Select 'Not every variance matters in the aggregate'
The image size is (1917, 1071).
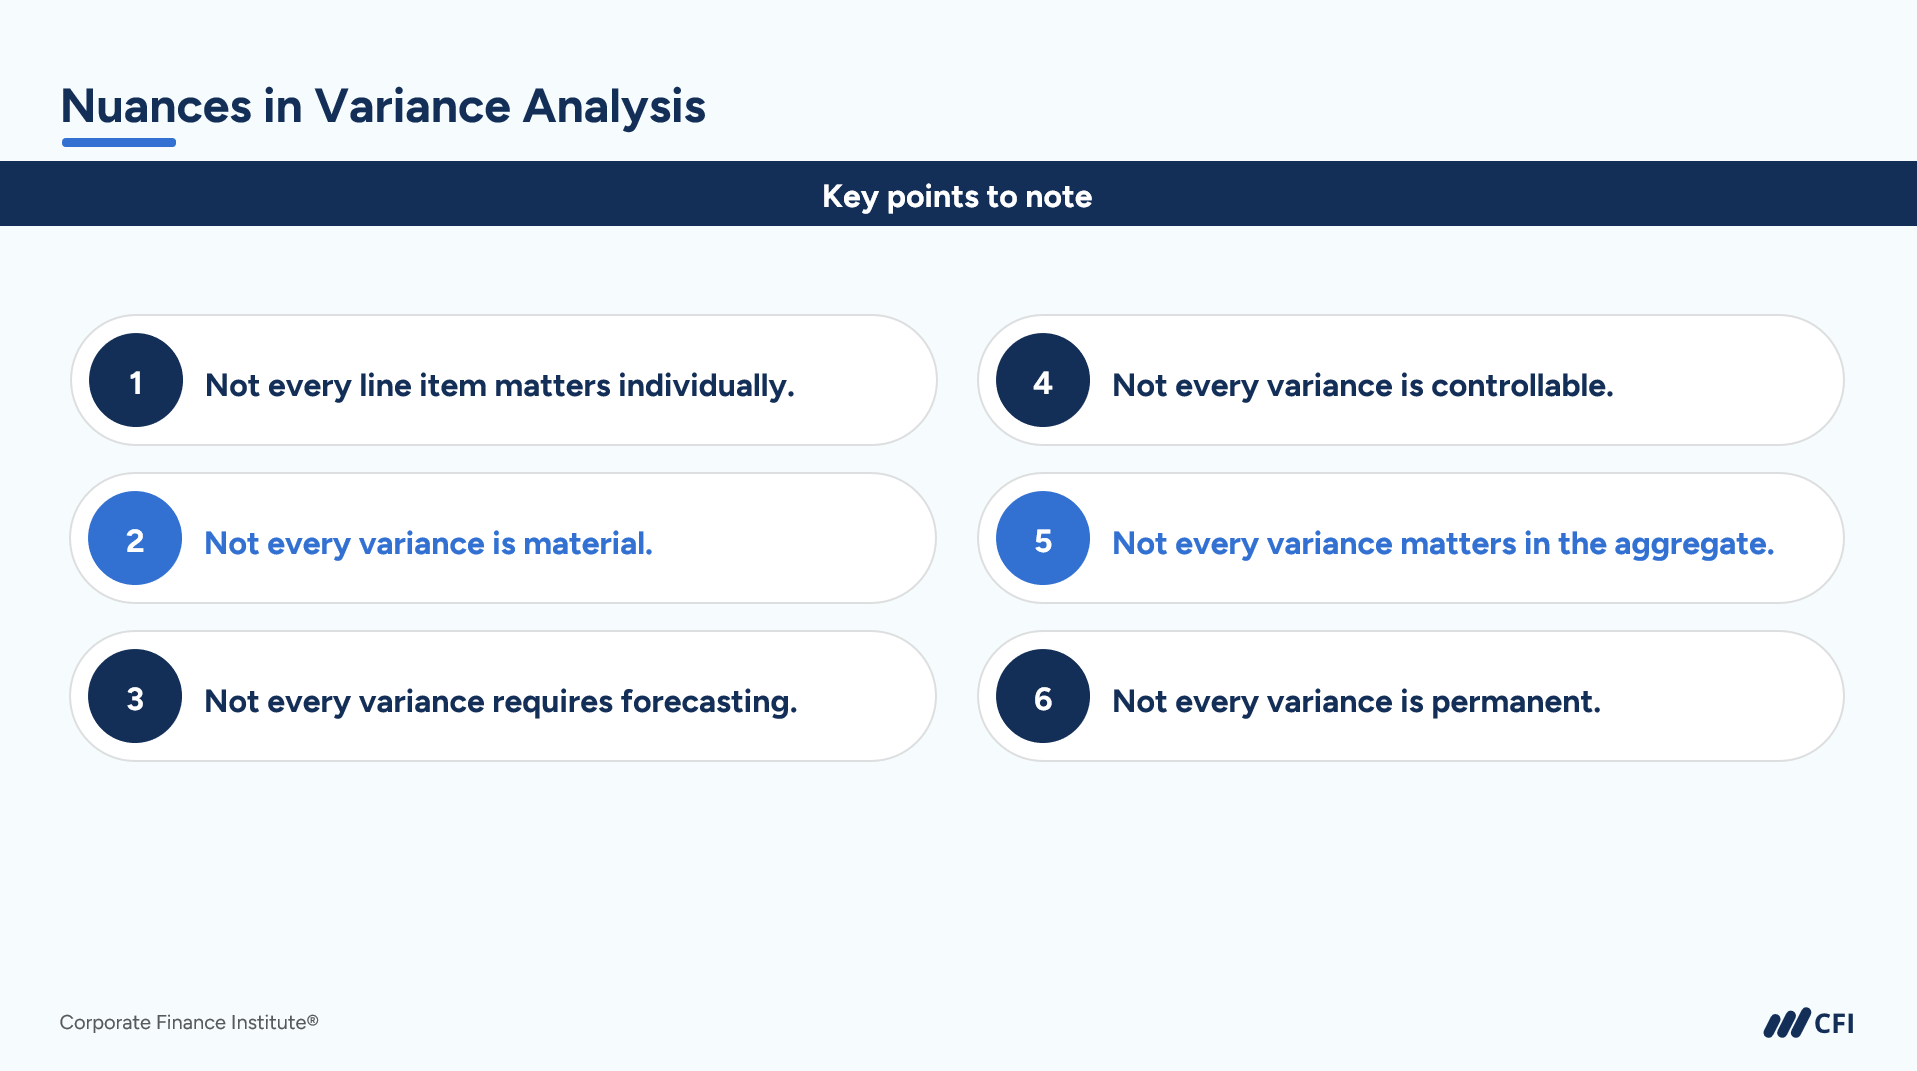1442,543
